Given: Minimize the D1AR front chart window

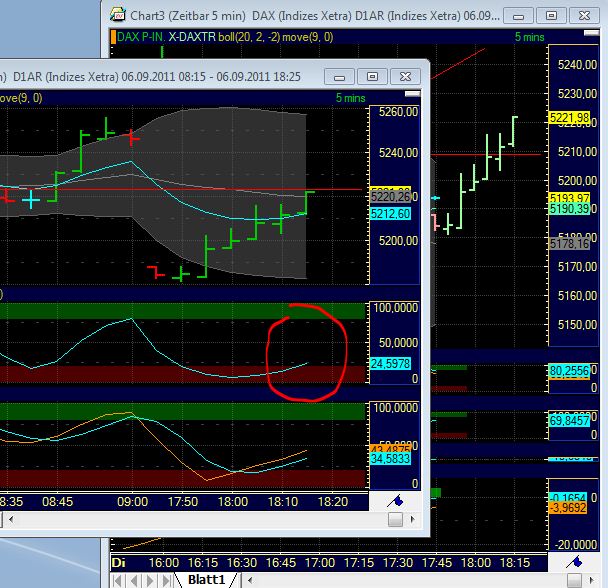Looking at the screenshot, I should 339,77.
